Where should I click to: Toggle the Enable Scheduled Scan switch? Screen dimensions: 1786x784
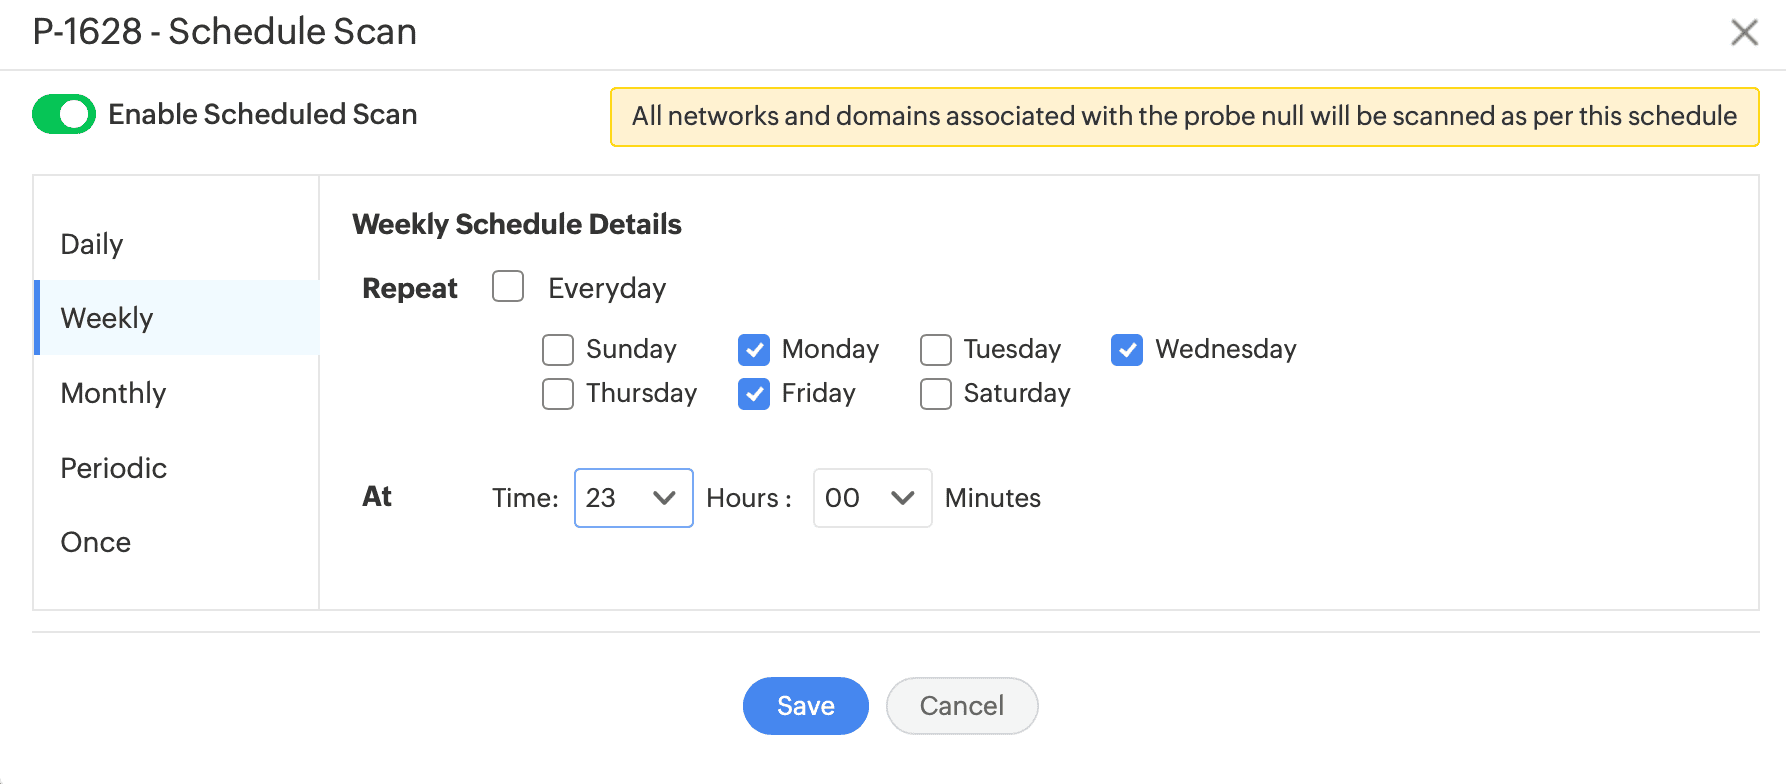pyautogui.click(x=64, y=115)
